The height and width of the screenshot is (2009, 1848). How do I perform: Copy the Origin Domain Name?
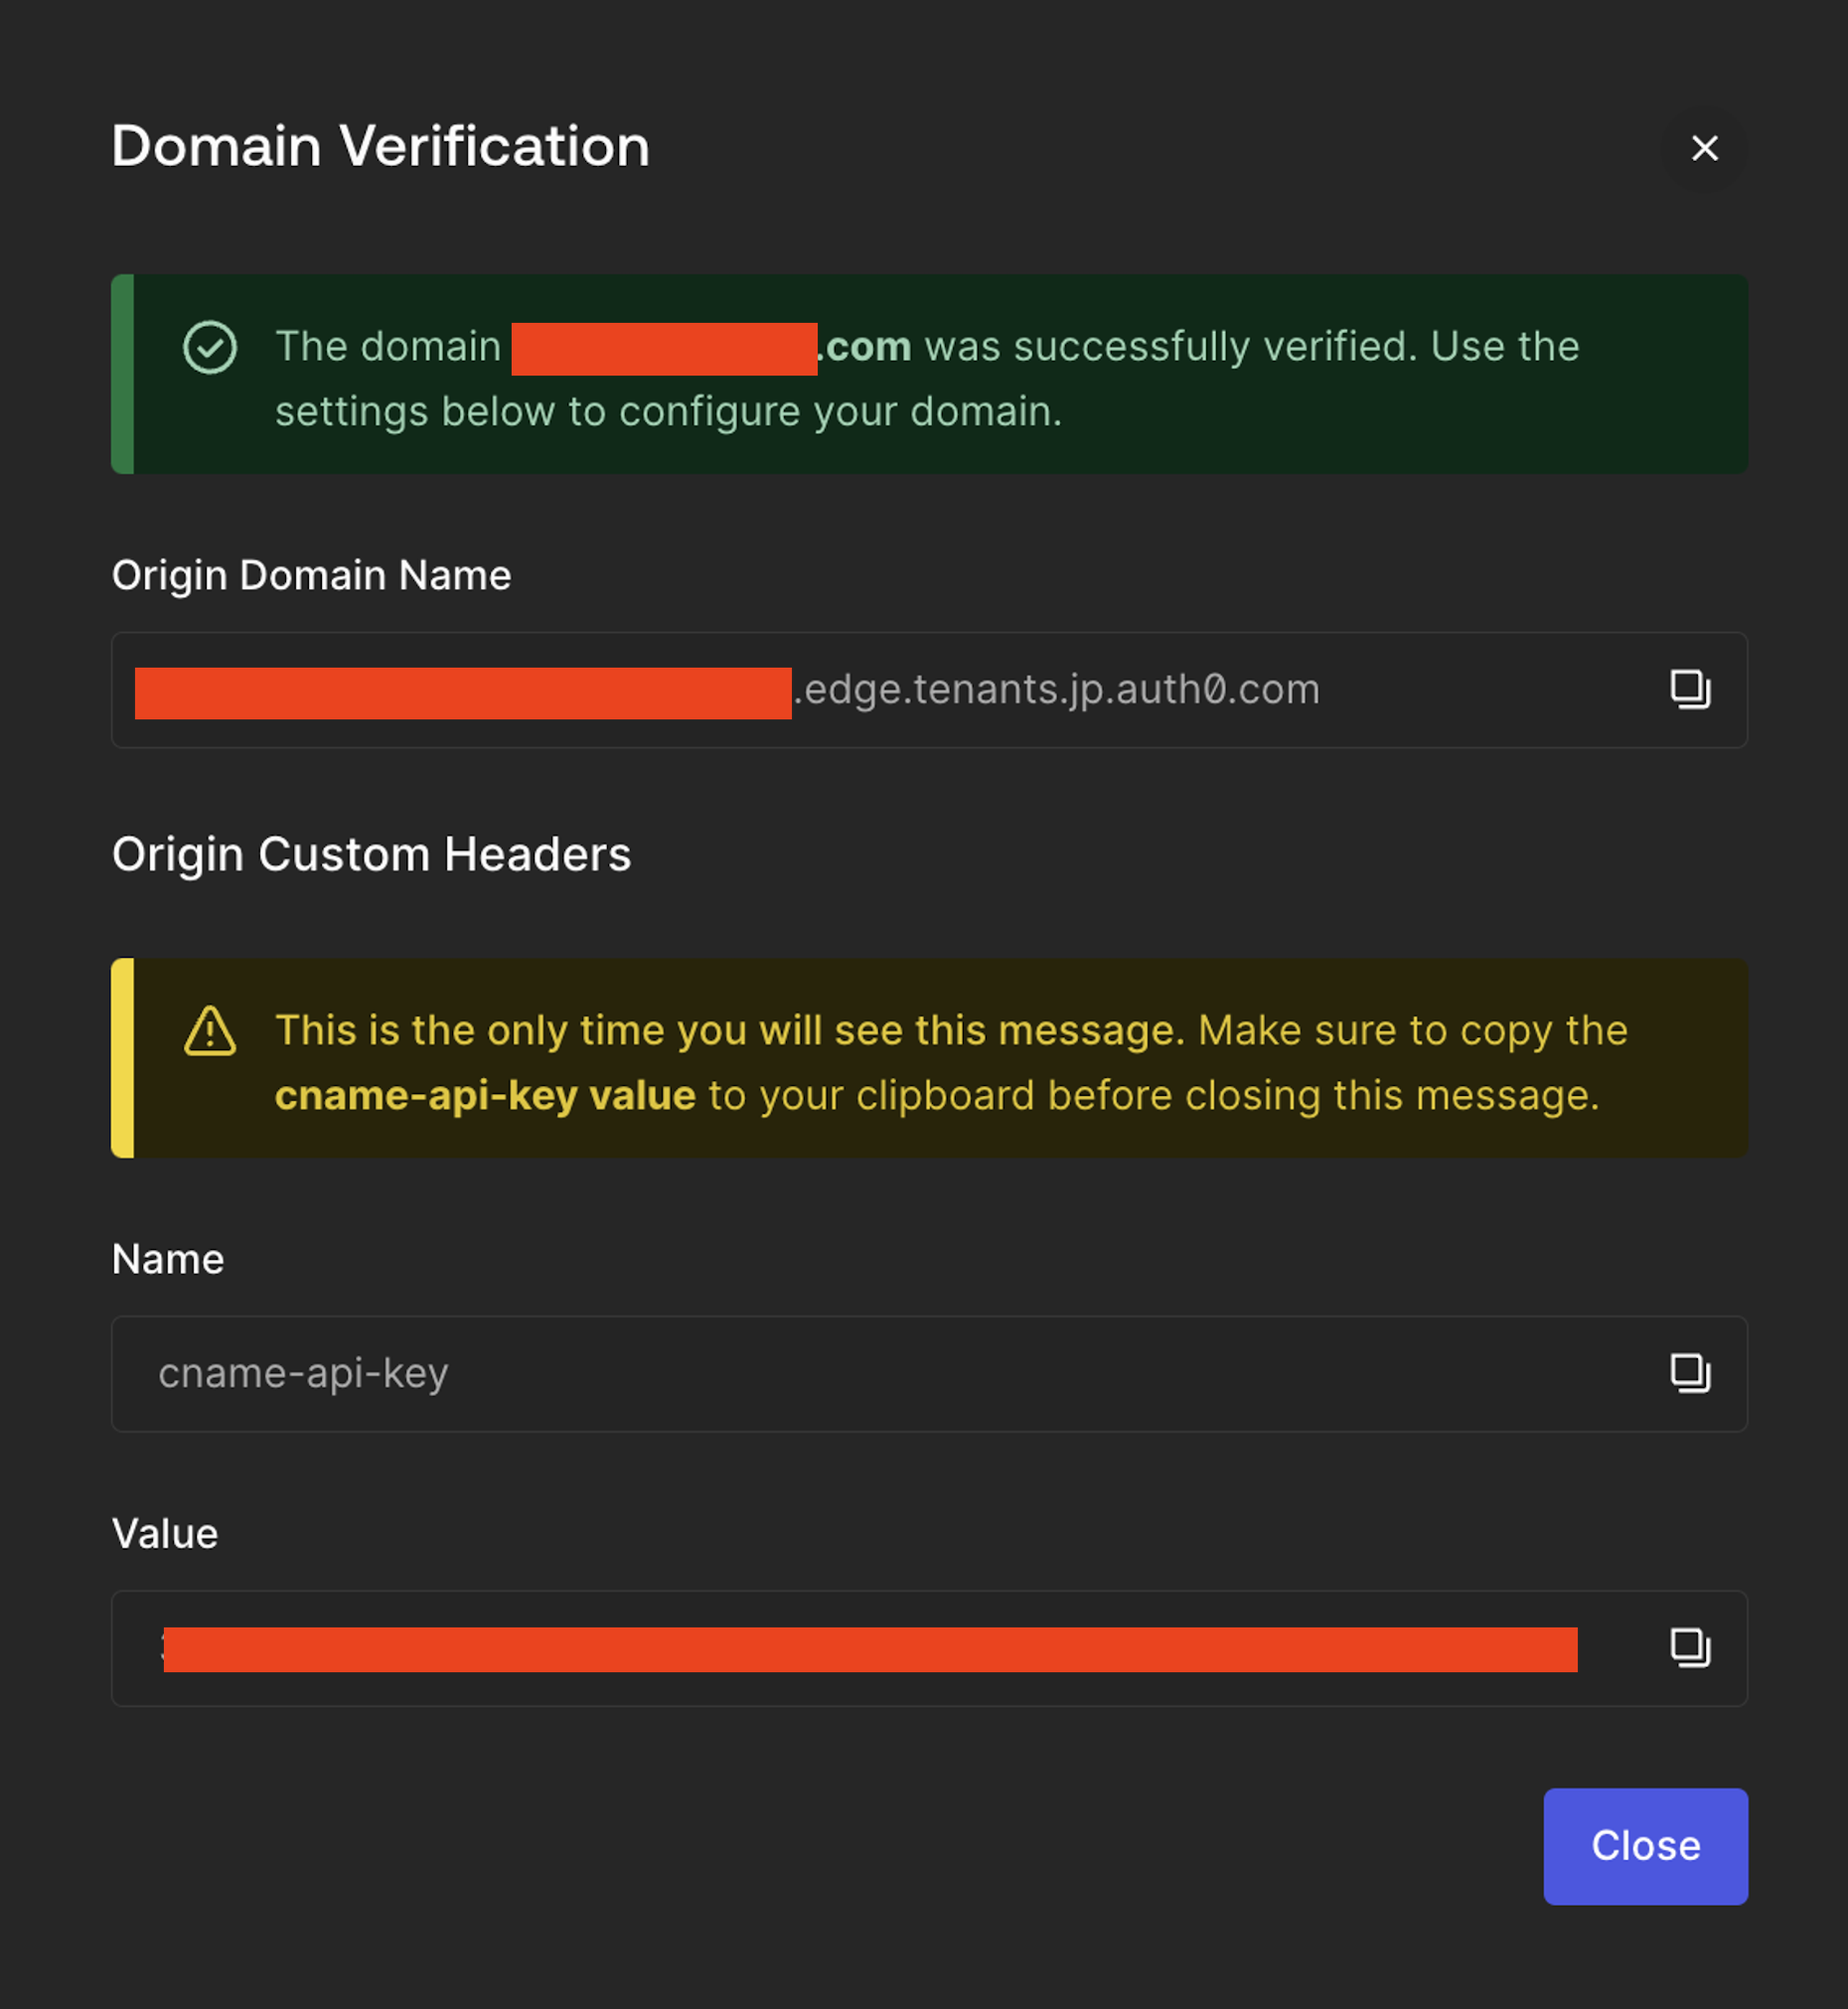pos(1690,689)
